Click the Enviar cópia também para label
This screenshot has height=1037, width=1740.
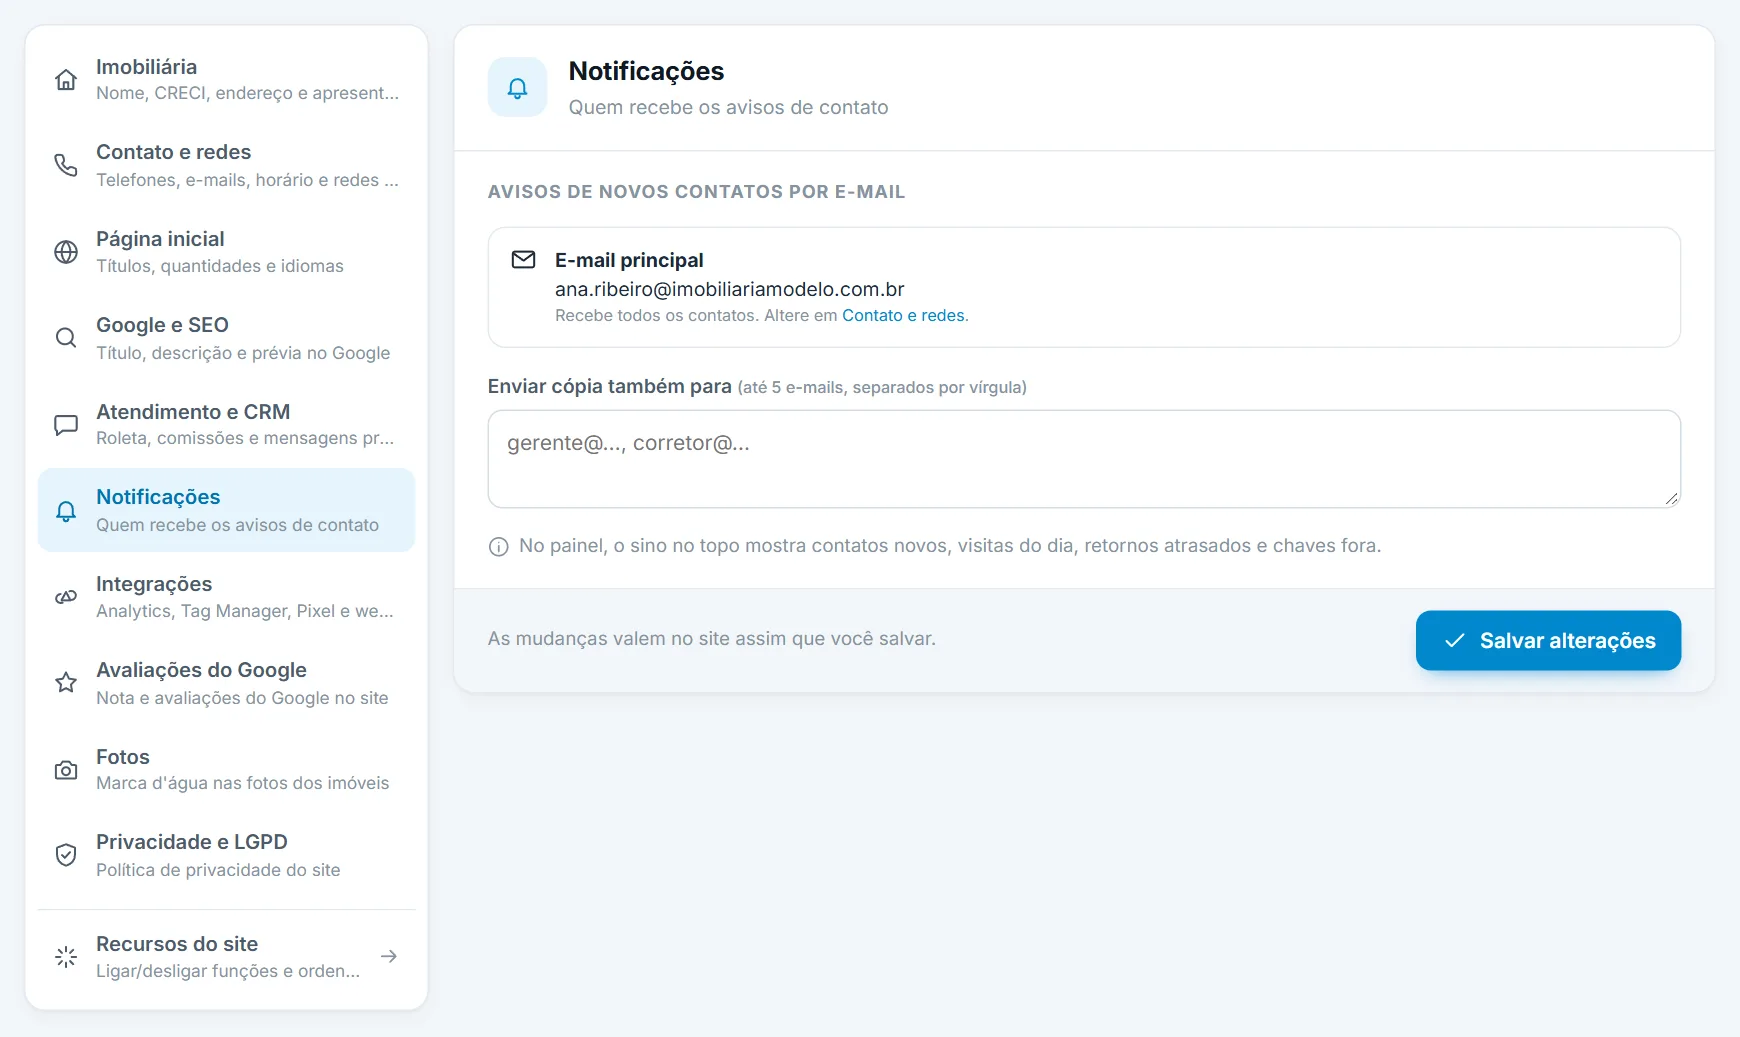point(610,387)
